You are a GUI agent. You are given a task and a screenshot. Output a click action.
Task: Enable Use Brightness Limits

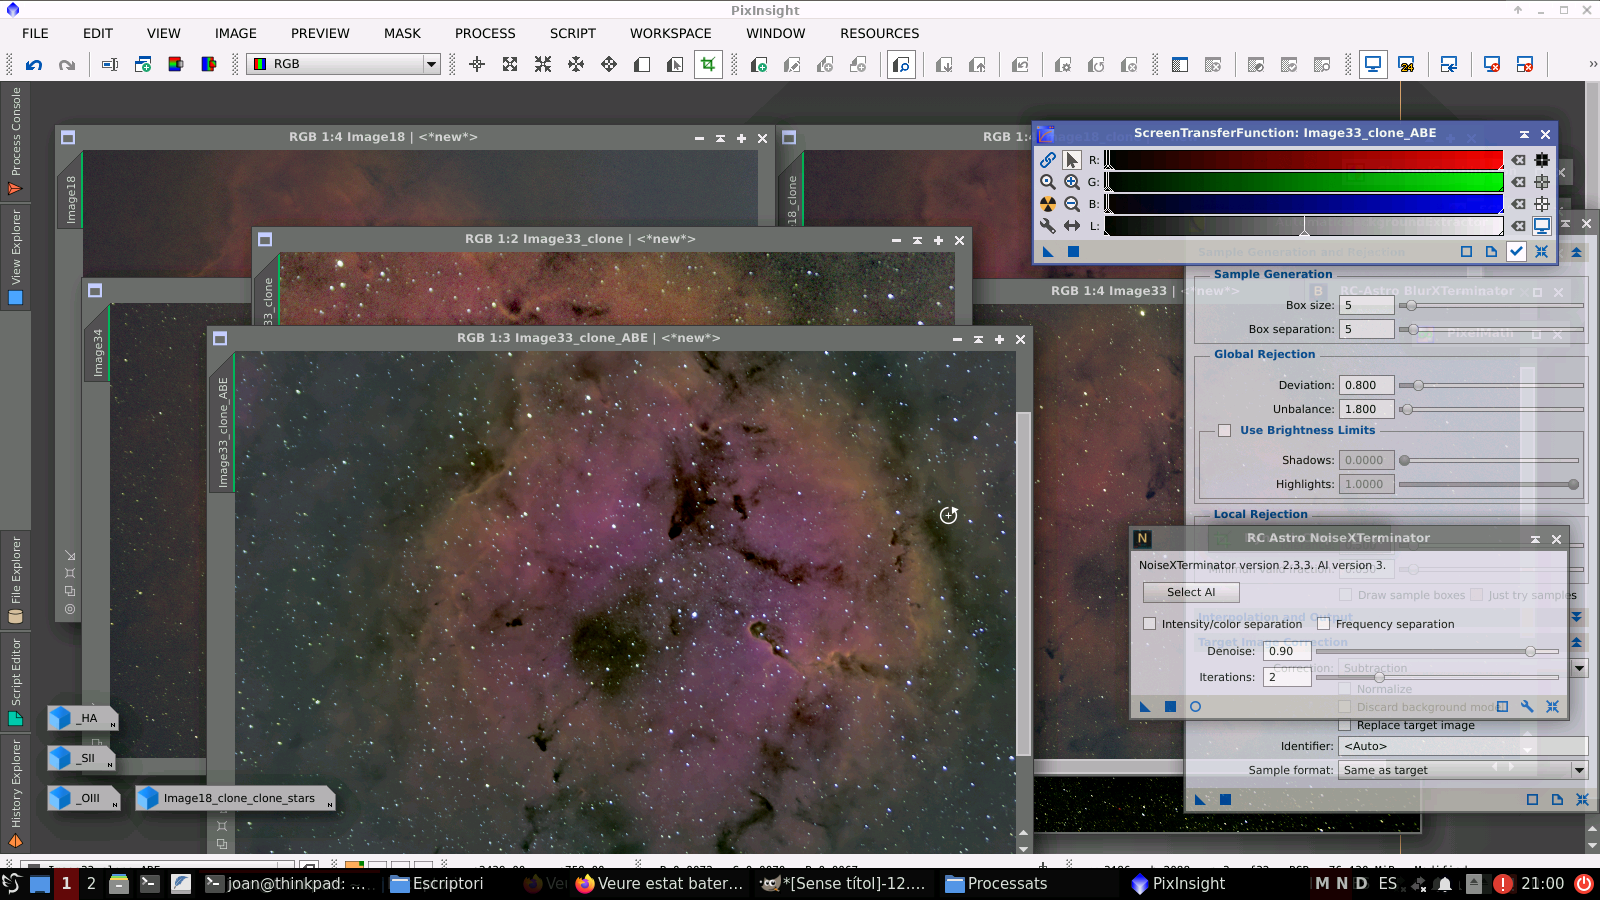click(1225, 430)
